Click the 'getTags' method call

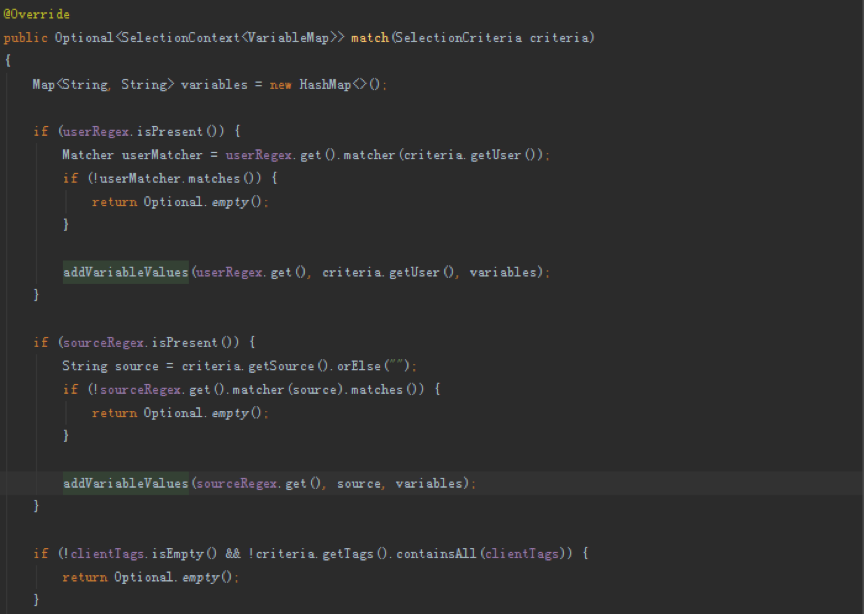point(348,554)
